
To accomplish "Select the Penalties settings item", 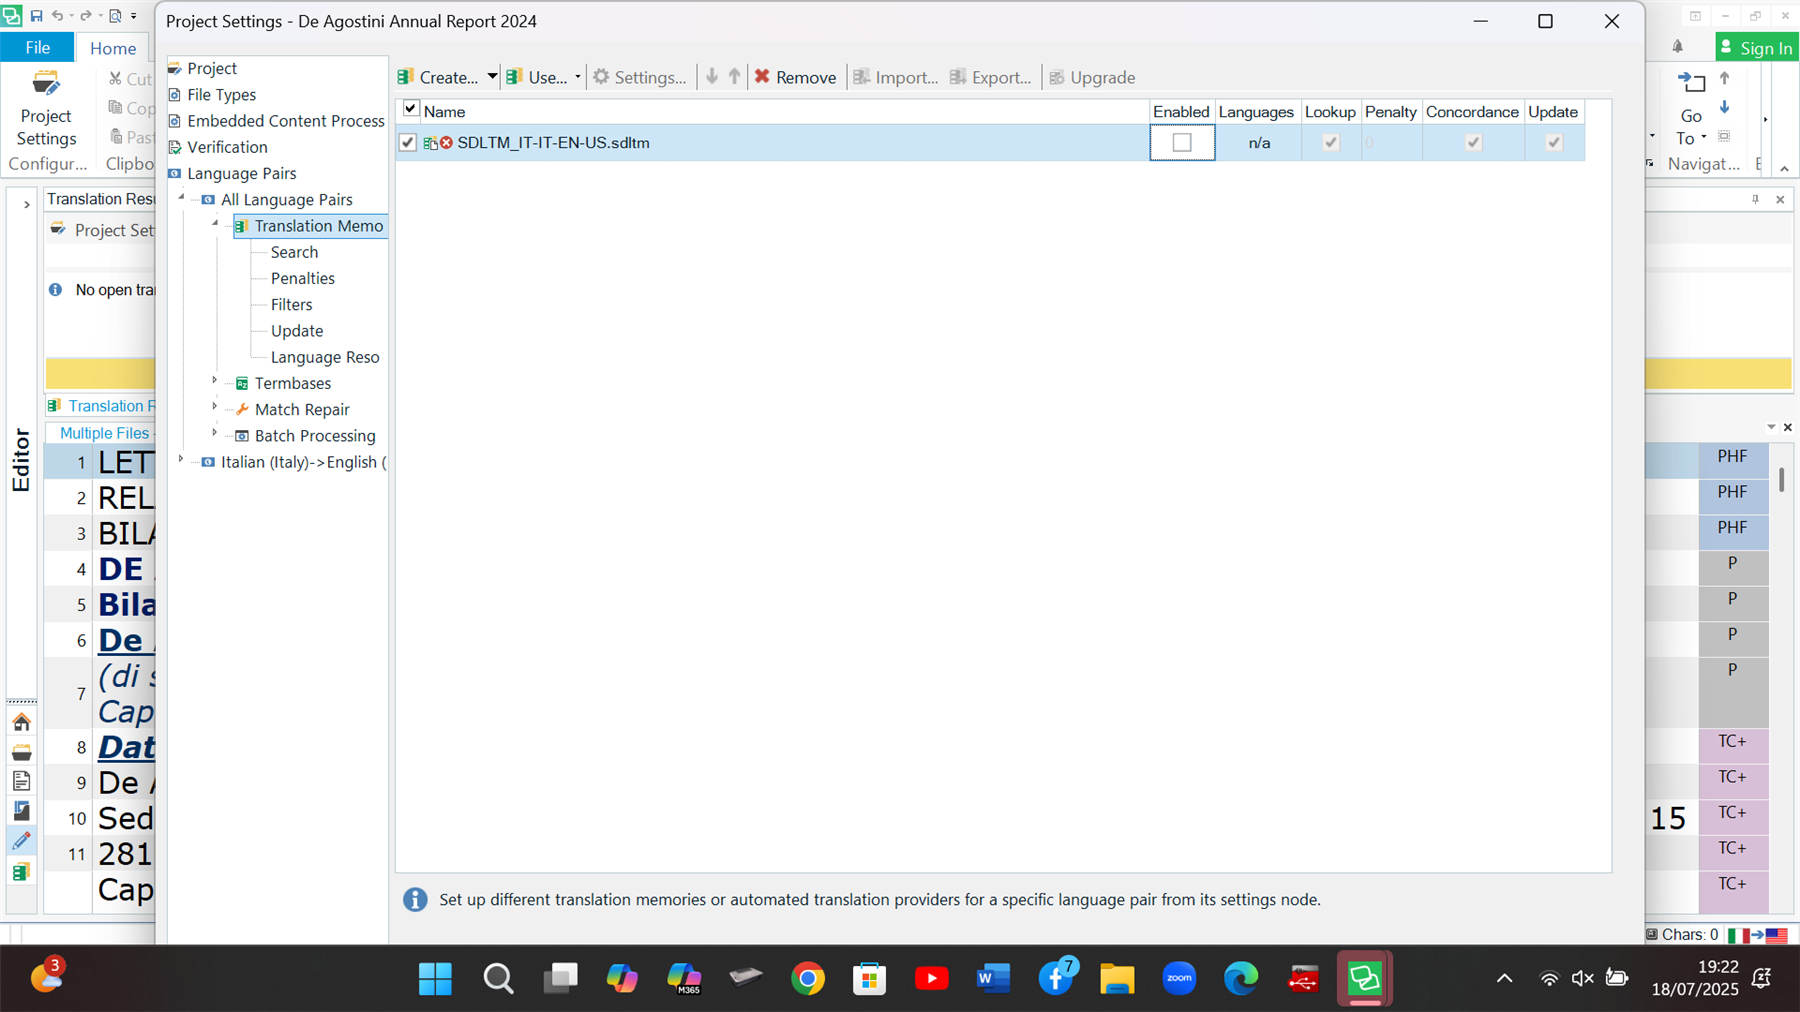I will pos(302,278).
